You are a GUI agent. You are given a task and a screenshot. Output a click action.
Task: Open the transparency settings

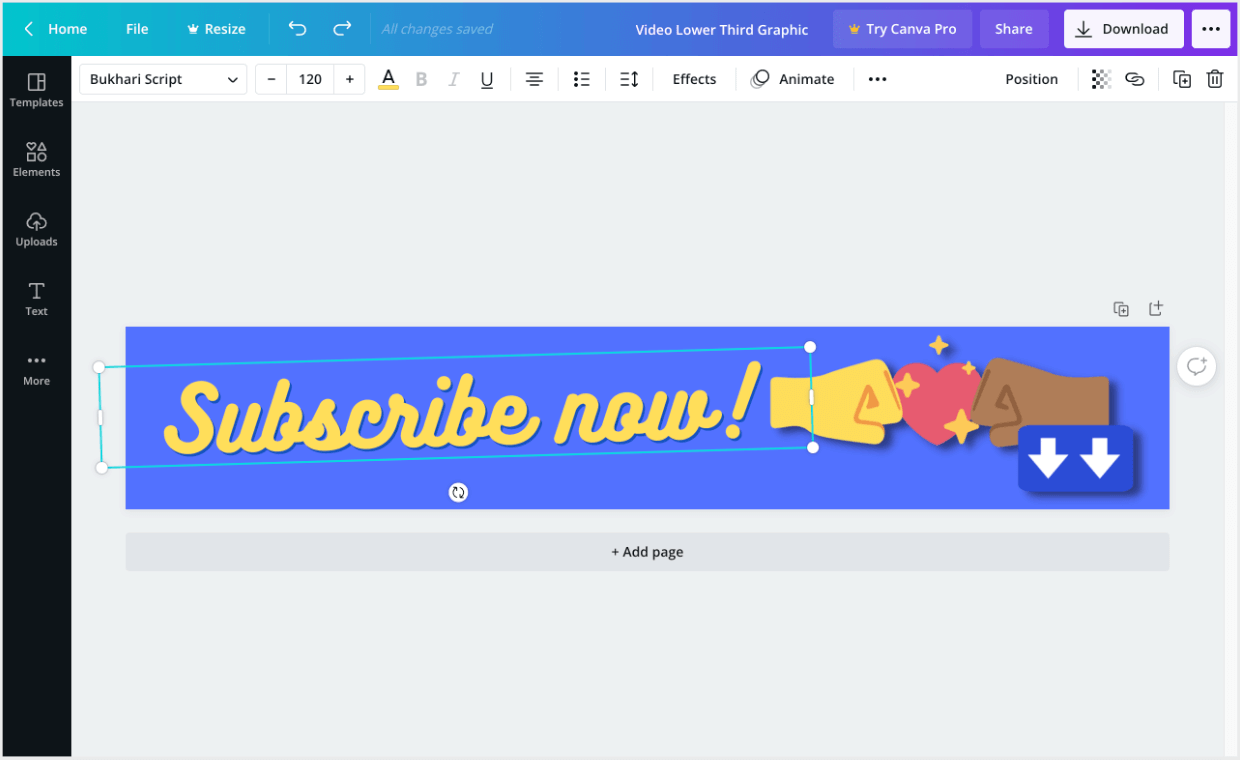1101,79
